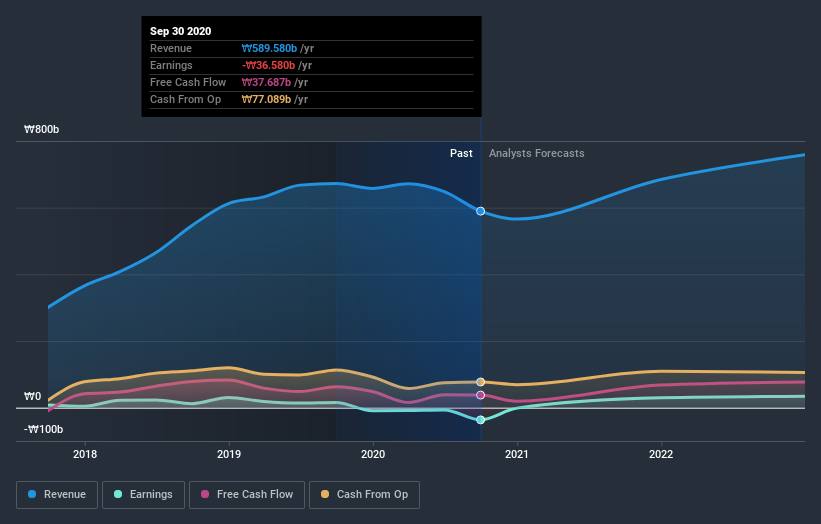
Task: Click the 2019 x-axis label
Action: point(229,454)
